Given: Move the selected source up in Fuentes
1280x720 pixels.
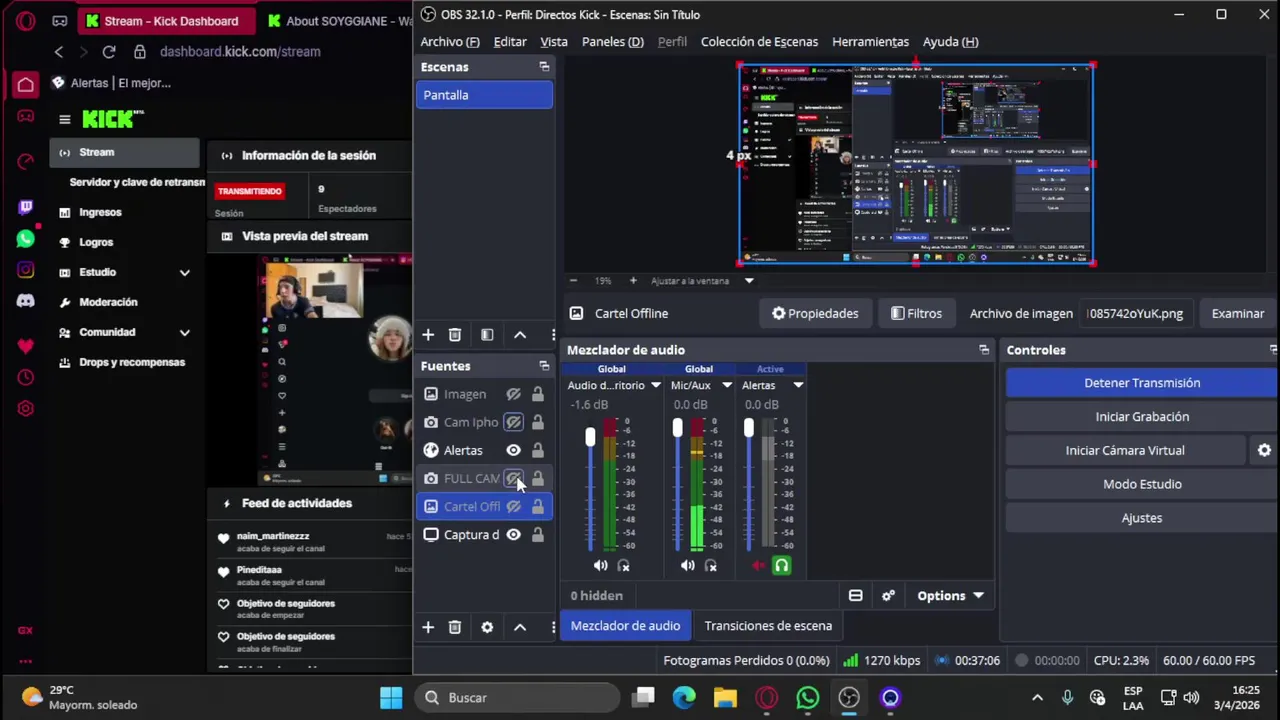Looking at the screenshot, I should tap(520, 627).
